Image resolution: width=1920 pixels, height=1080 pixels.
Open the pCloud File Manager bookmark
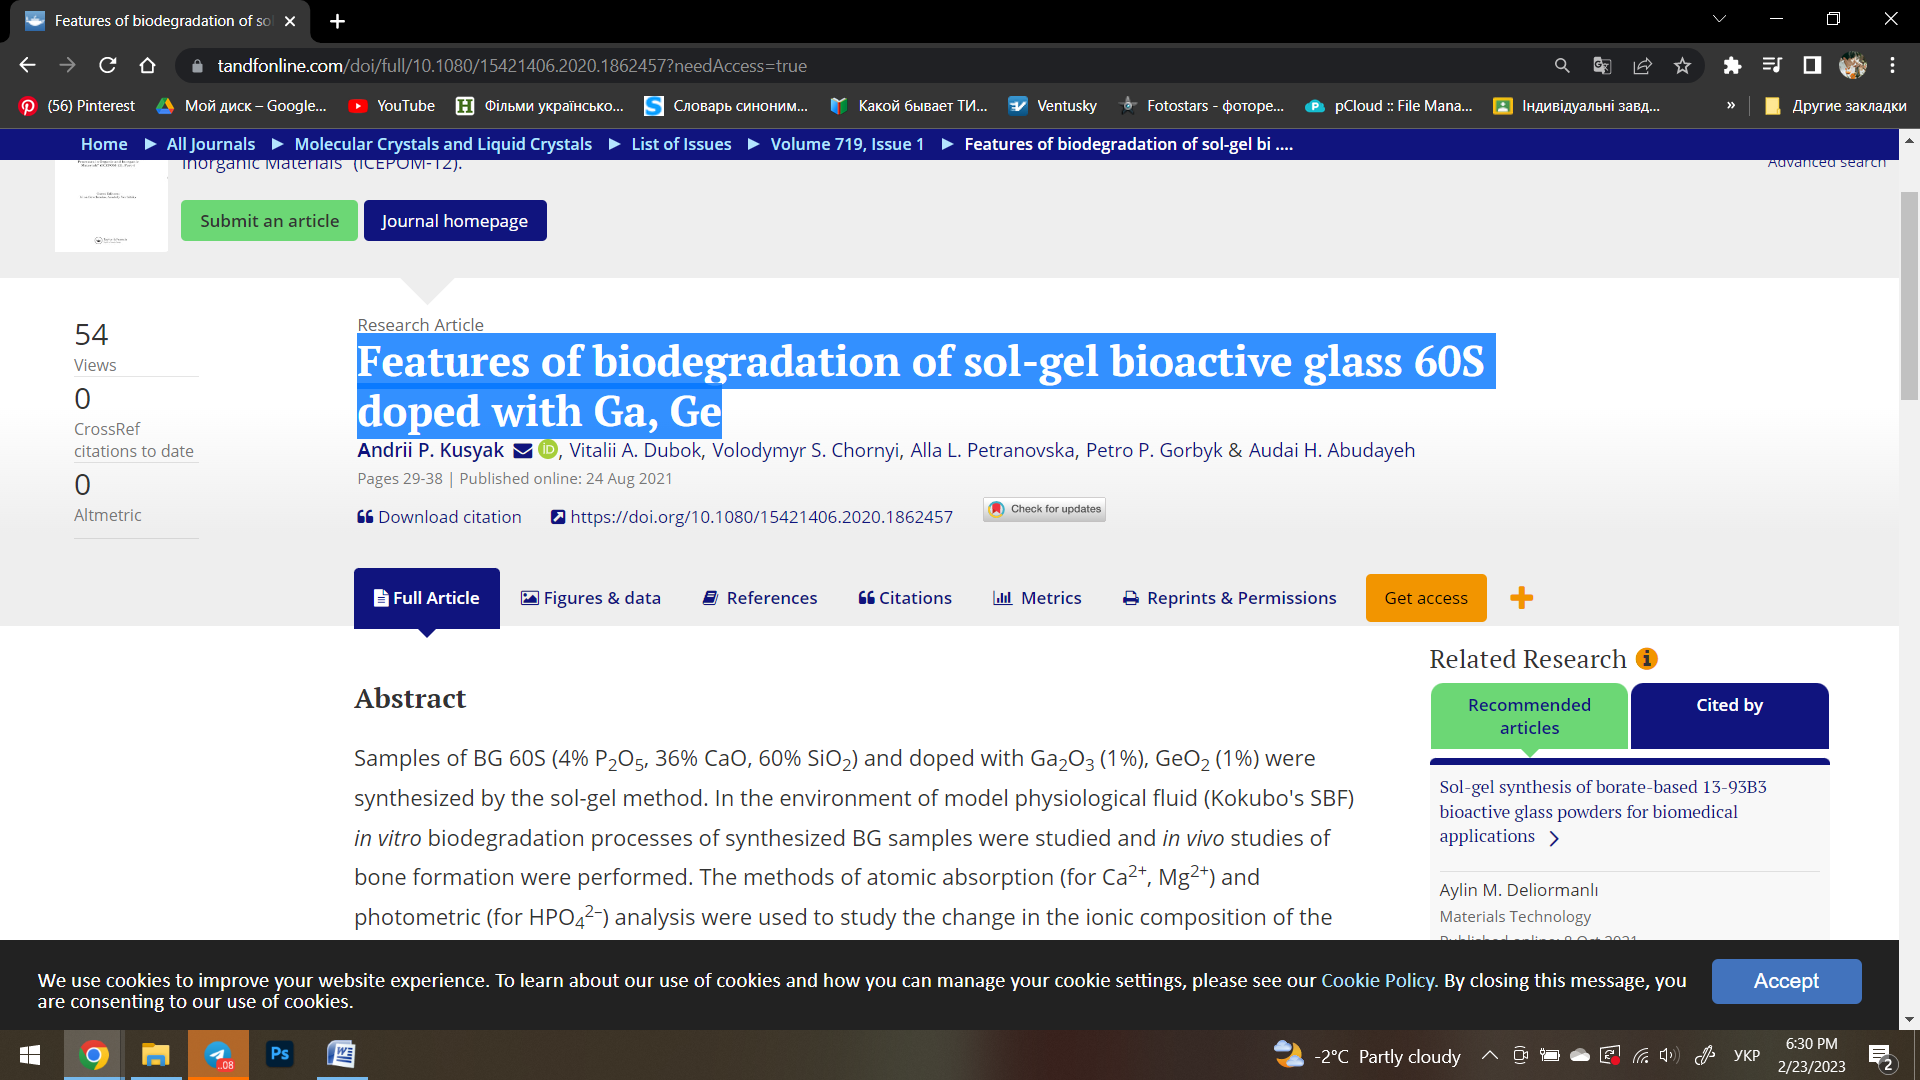click(1390, 106)
